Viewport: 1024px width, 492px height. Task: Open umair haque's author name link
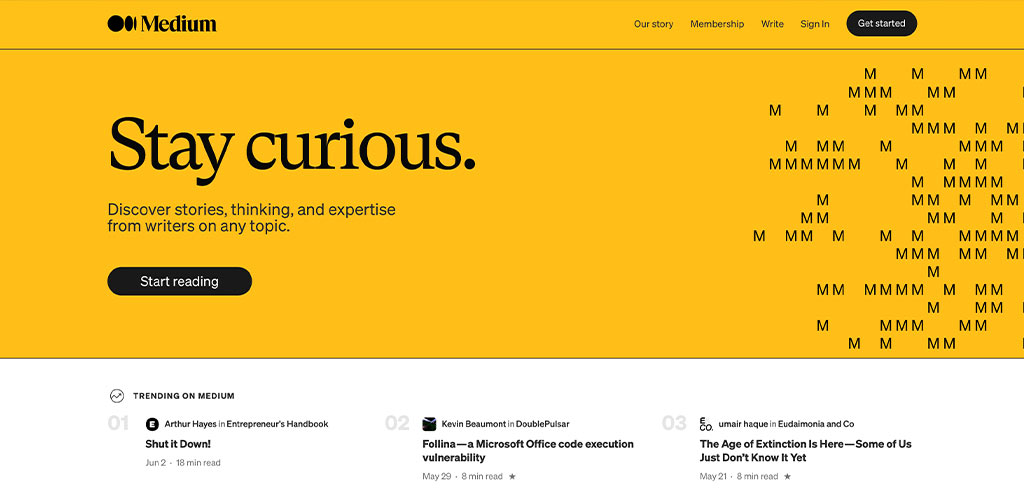pos(743,424)
